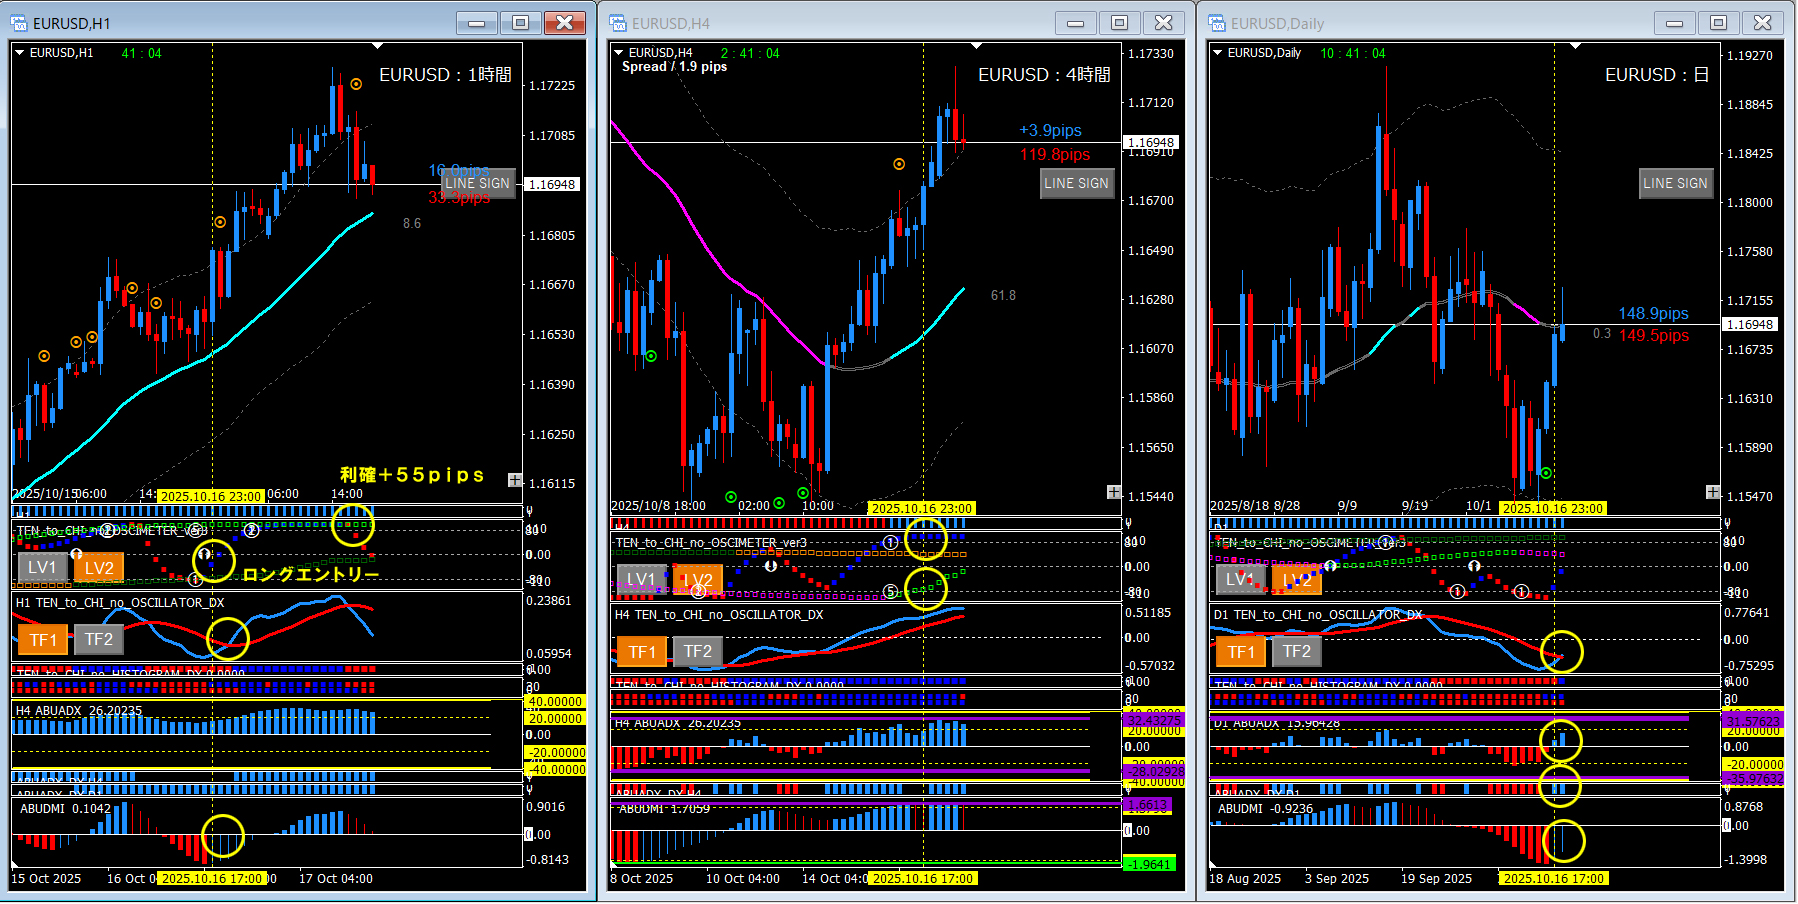The height and width of the screenshot is (904, 1798).
Task: Select the '148.9pips' label on Daily chart
Action: pos(1654,314)
